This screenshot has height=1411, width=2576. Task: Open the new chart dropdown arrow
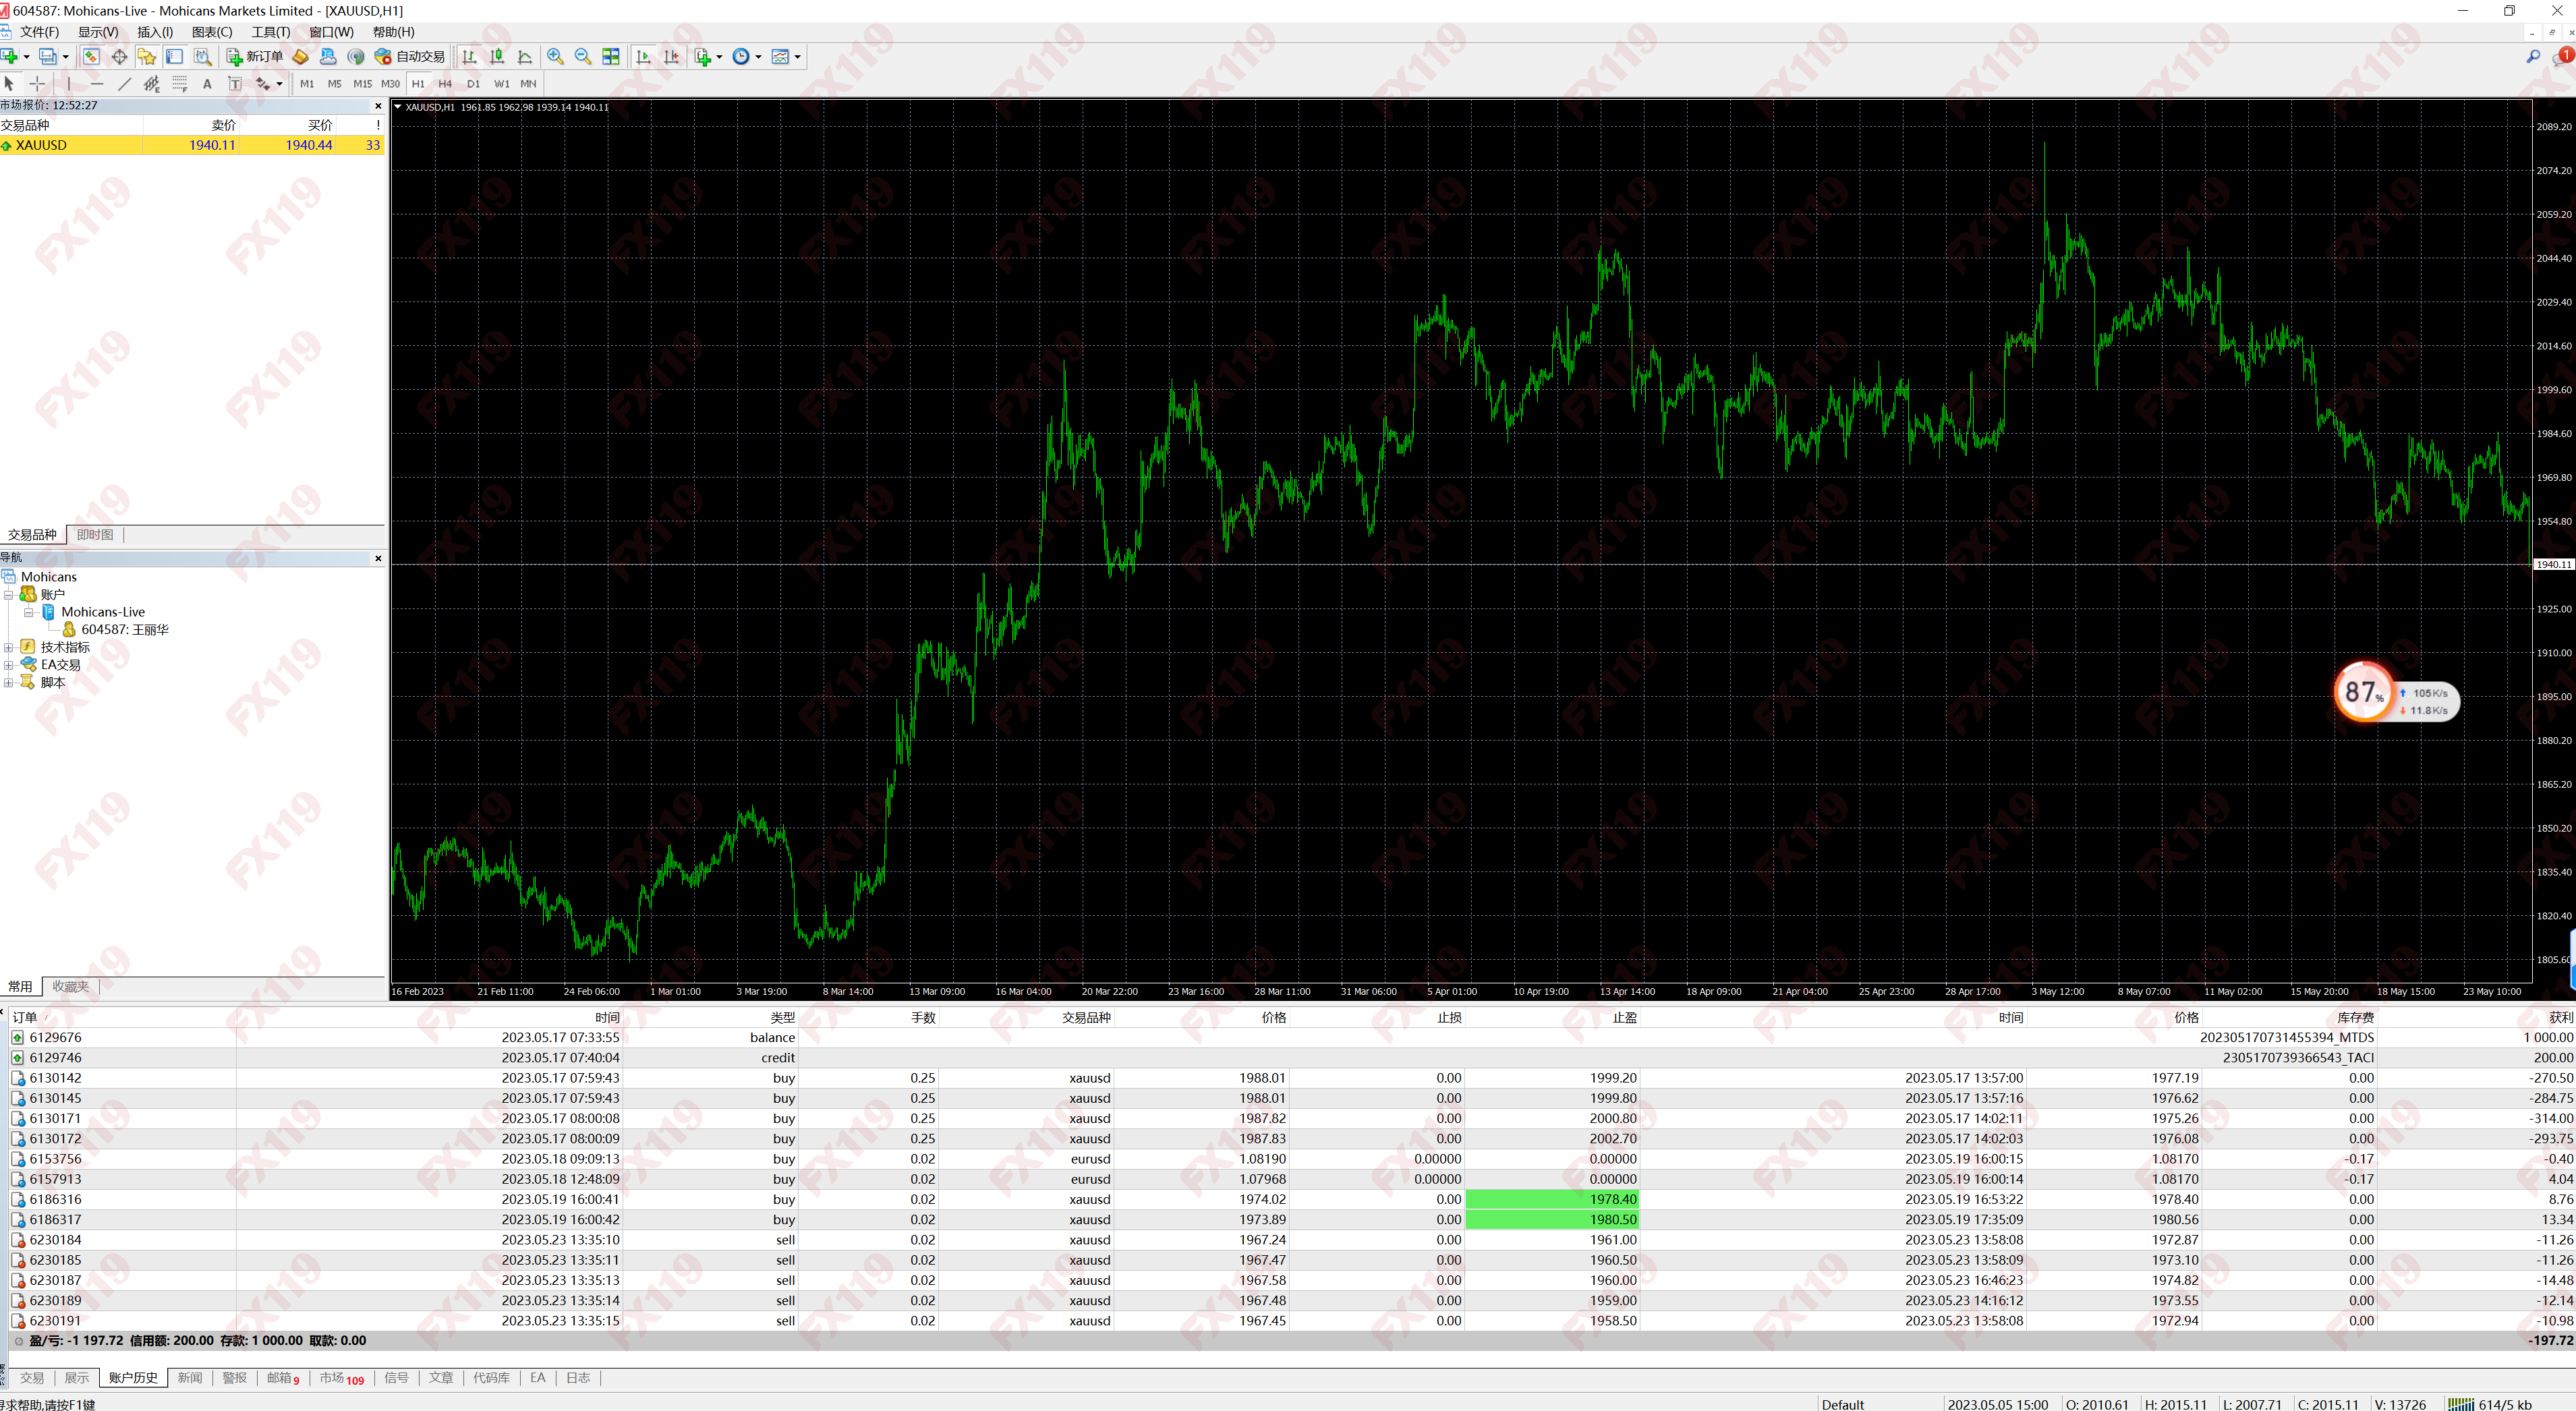27,57
